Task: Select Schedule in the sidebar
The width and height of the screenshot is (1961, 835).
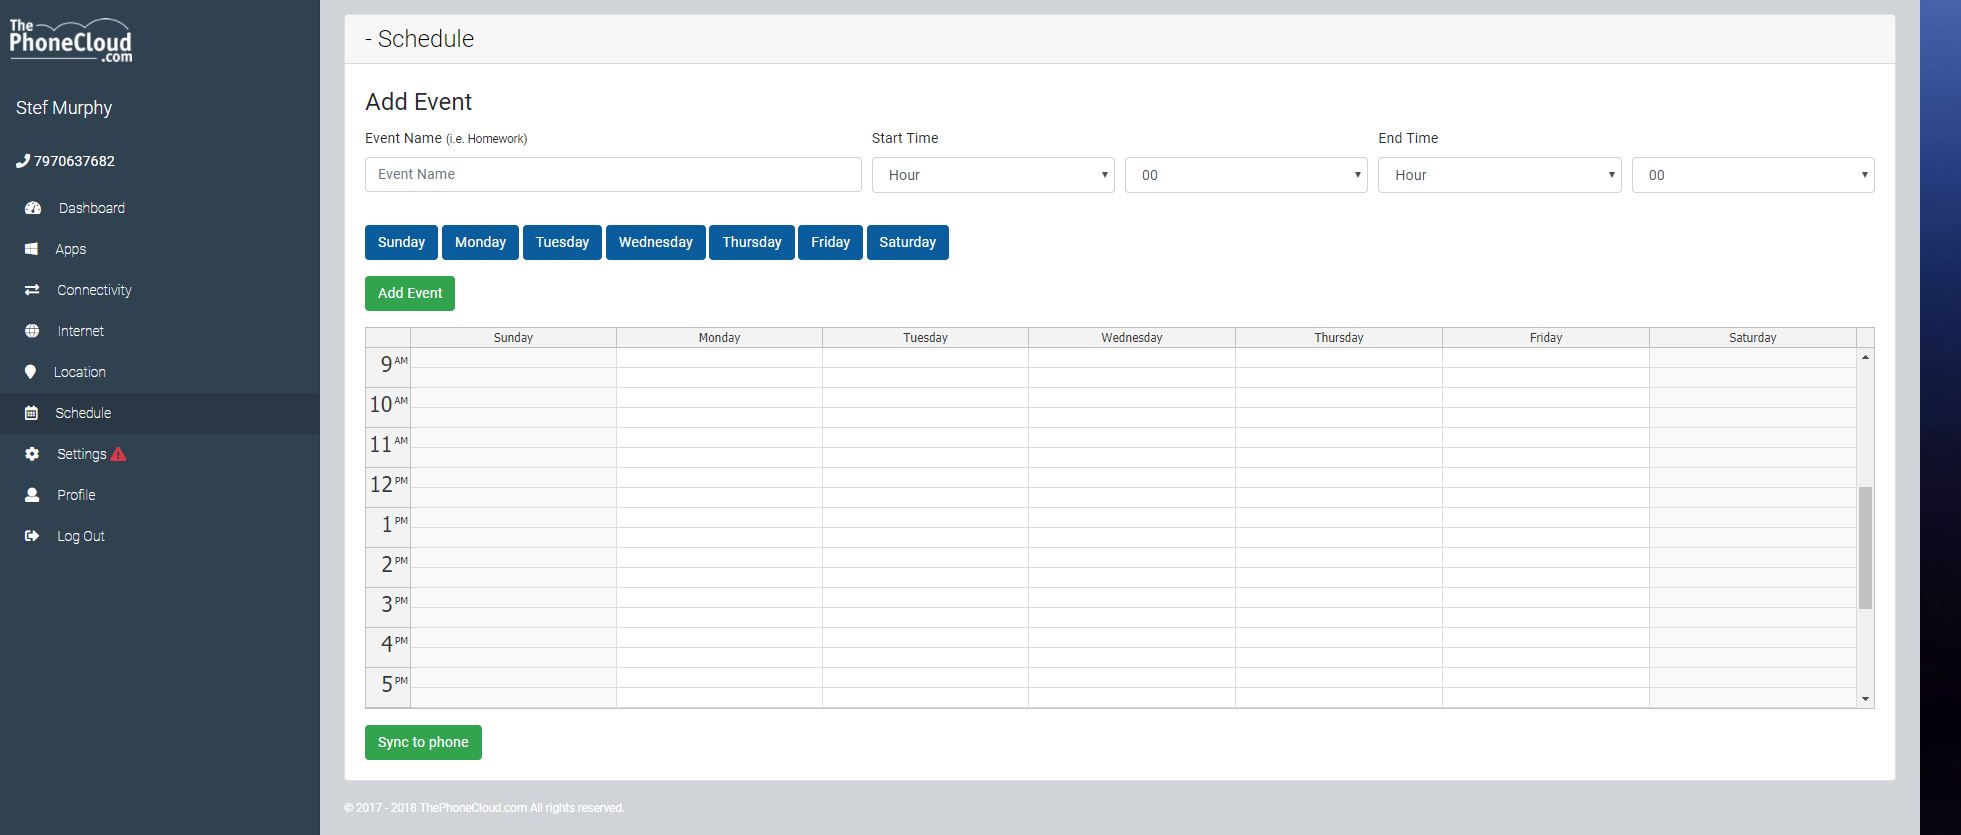Action: click(x=83, y=413)
